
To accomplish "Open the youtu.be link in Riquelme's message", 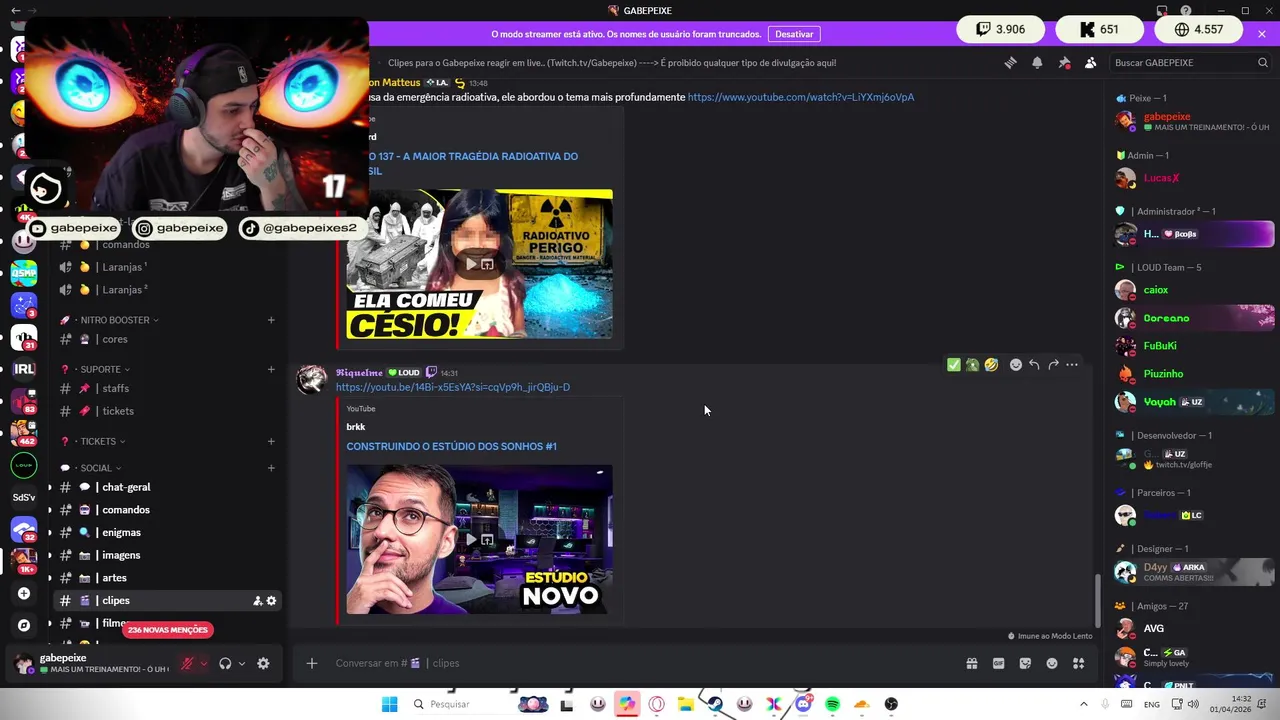I will (x=453, y=387).
